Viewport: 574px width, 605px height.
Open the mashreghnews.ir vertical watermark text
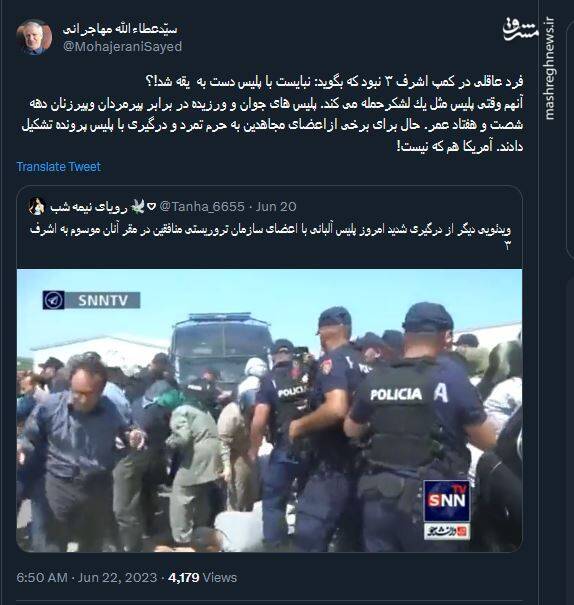(550, 69)
